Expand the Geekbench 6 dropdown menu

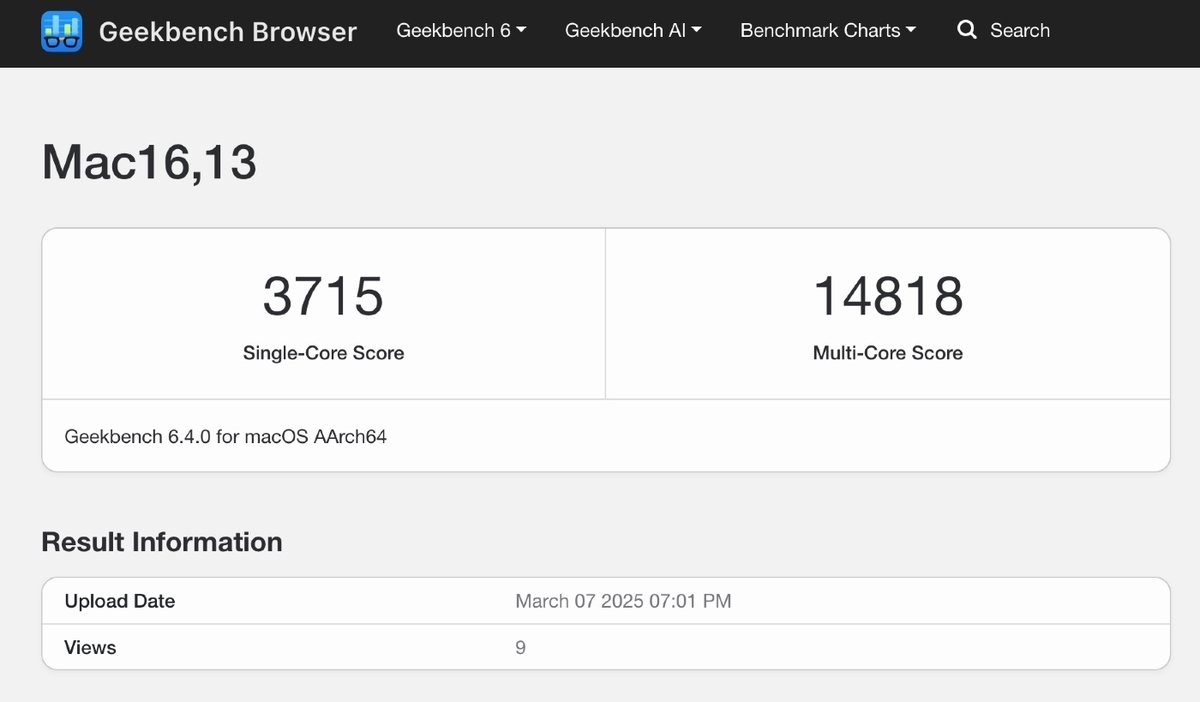click(x=461, y=30)
